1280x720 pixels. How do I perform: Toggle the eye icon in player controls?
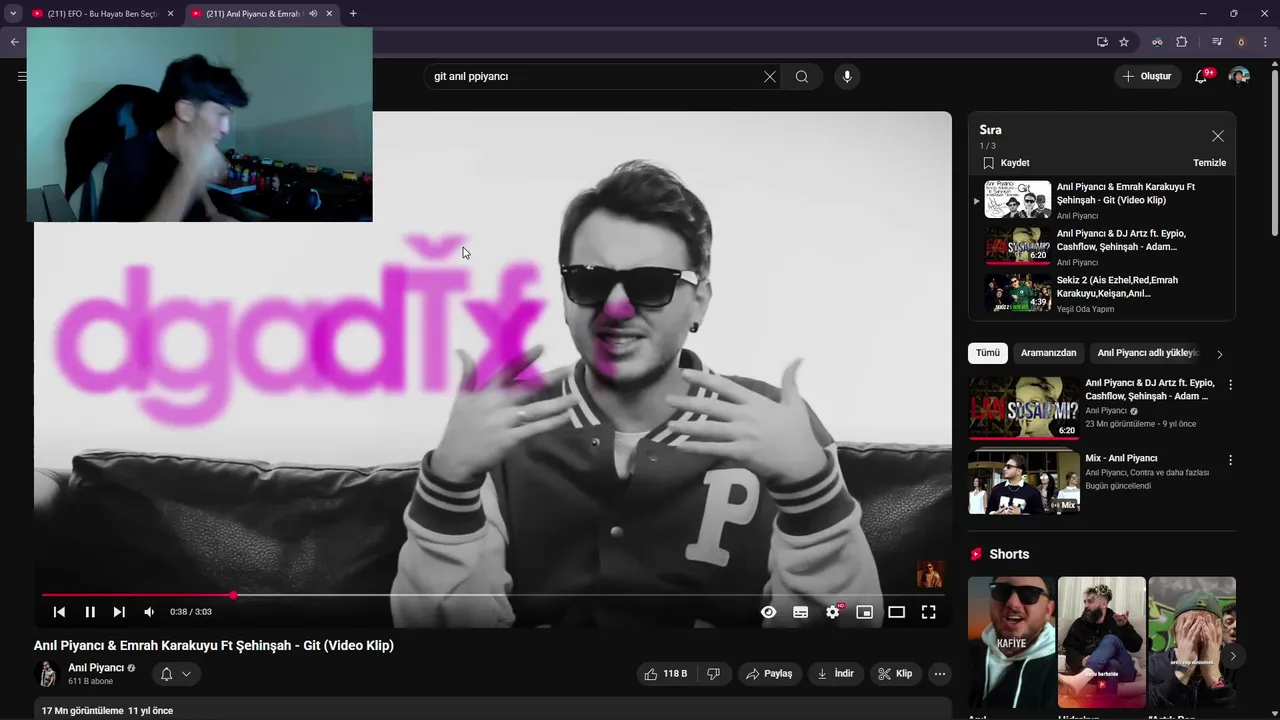(x=768, y=612)
